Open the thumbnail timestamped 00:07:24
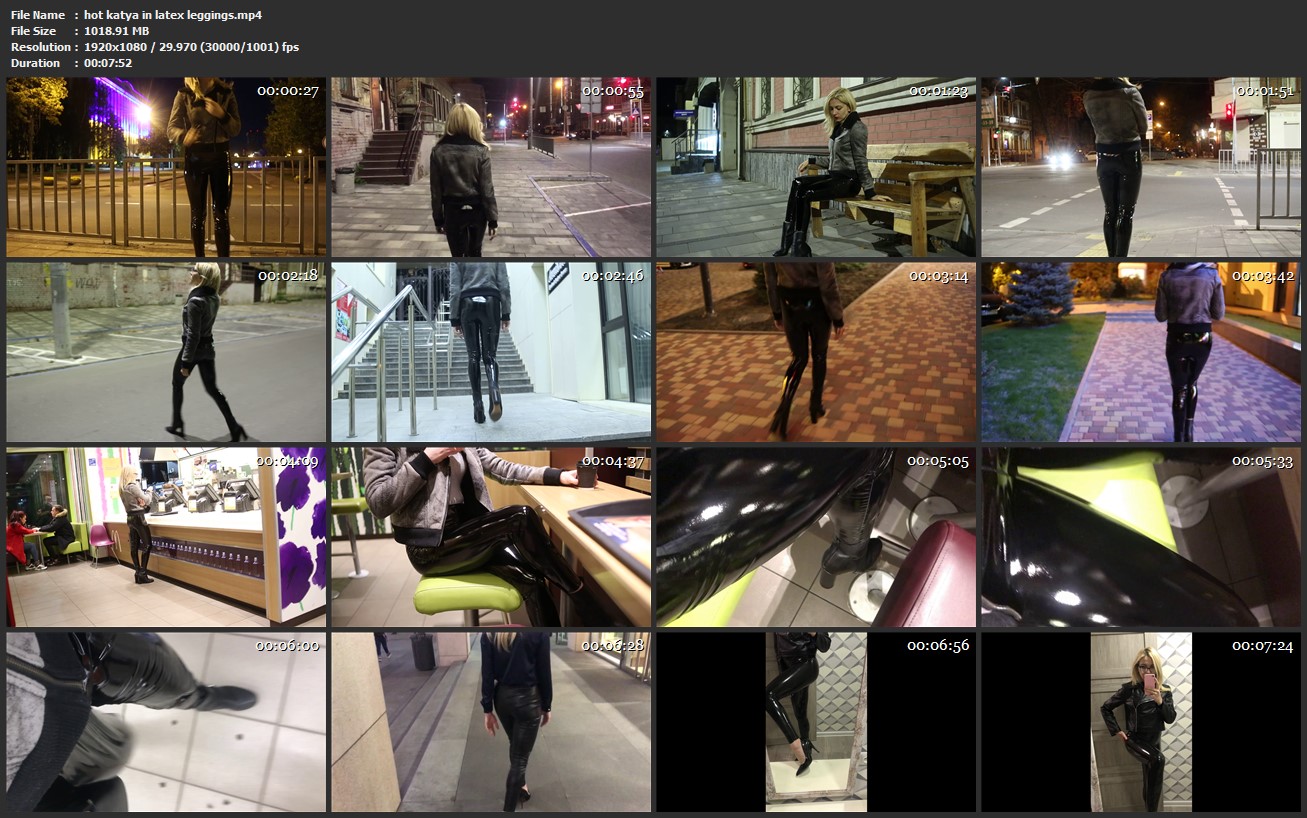This screenshot has height=818, width=1307. point(1141,722)
